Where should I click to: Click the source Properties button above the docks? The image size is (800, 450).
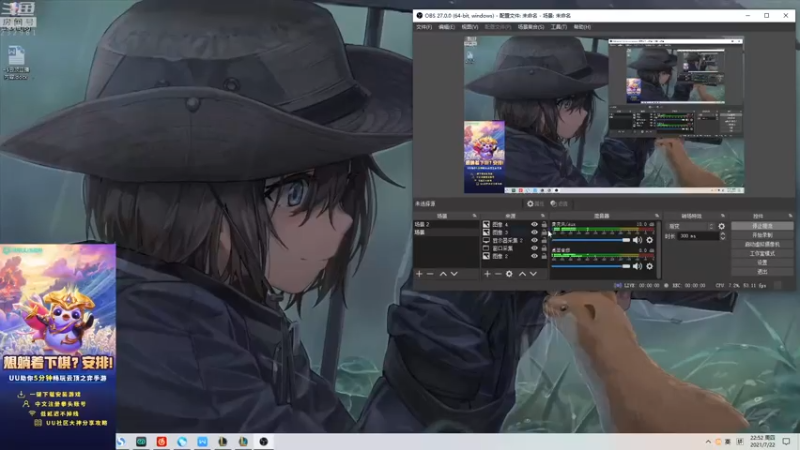pos(535,204)
